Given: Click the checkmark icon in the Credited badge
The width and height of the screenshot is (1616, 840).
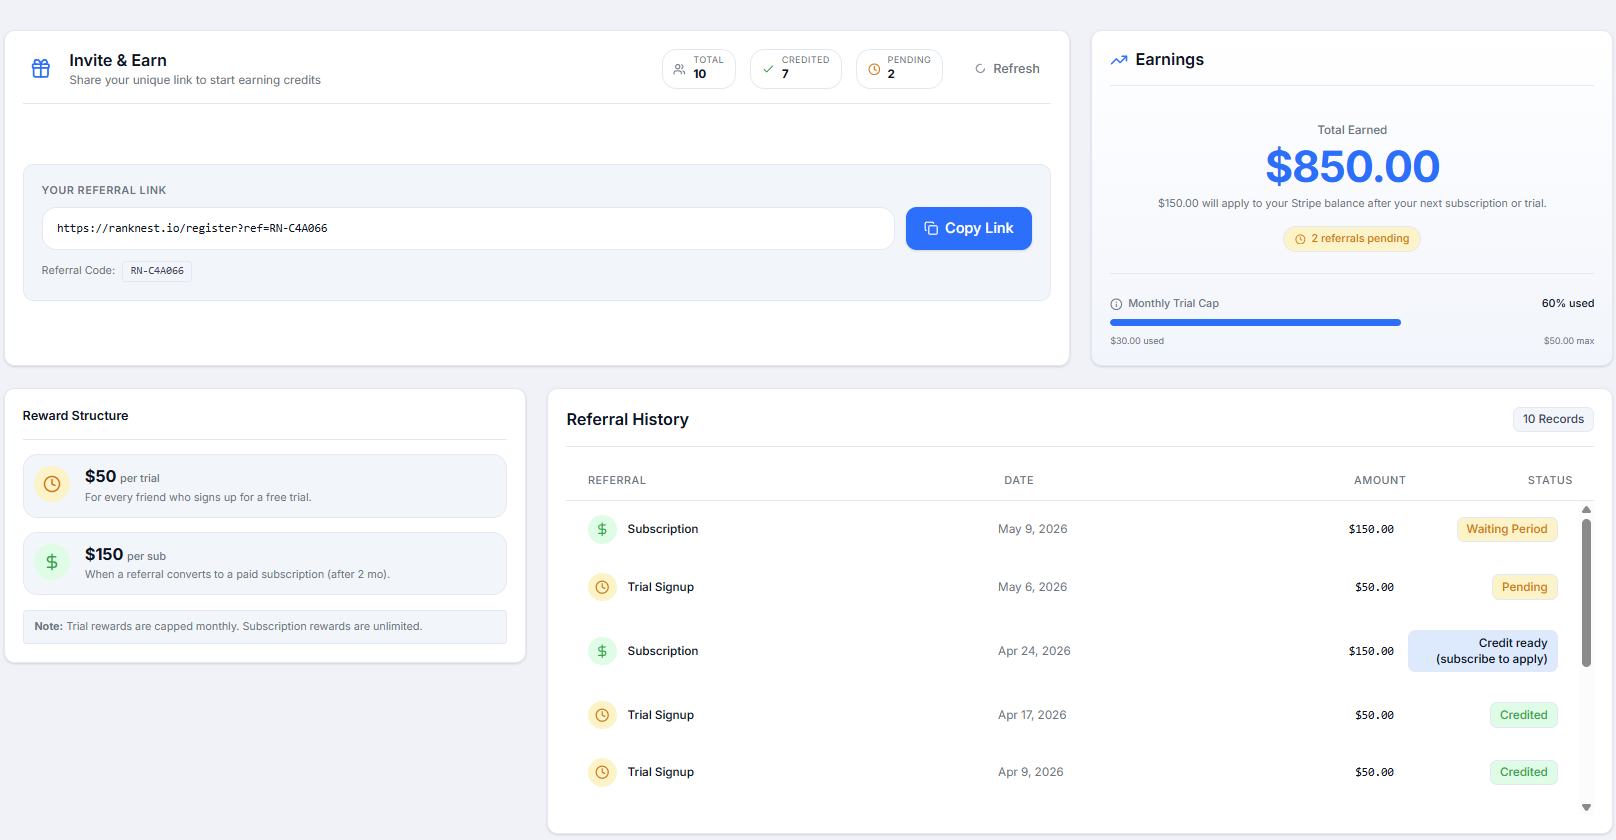Looking at the screenshot, I should point(768,69).
